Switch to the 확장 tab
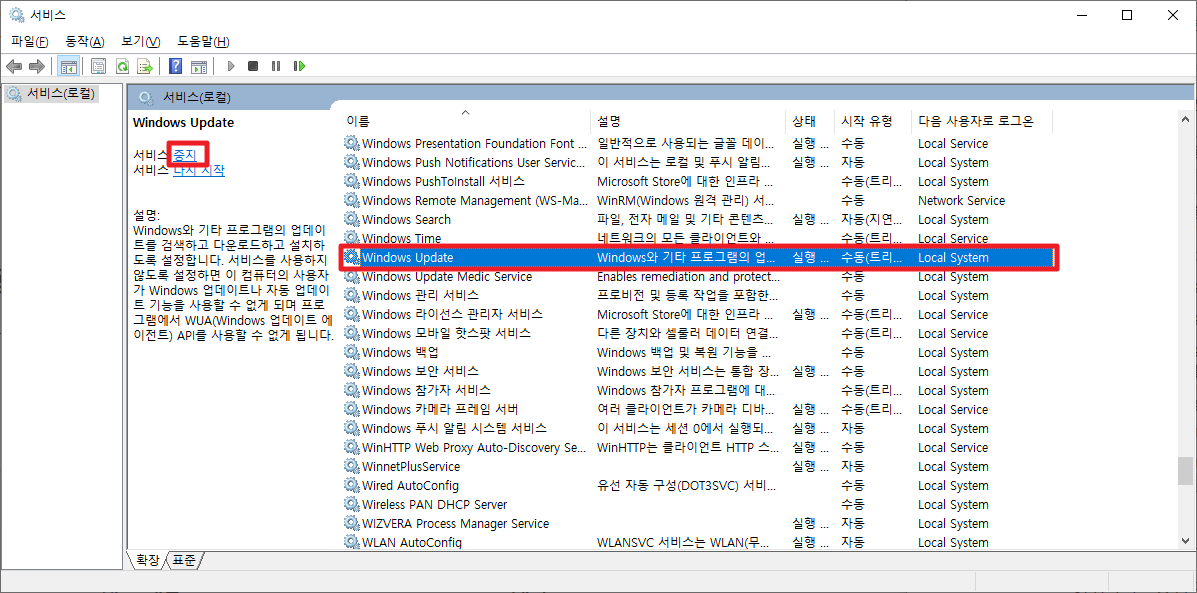Viewport: 1197px width, 593px height. (147, 561)
